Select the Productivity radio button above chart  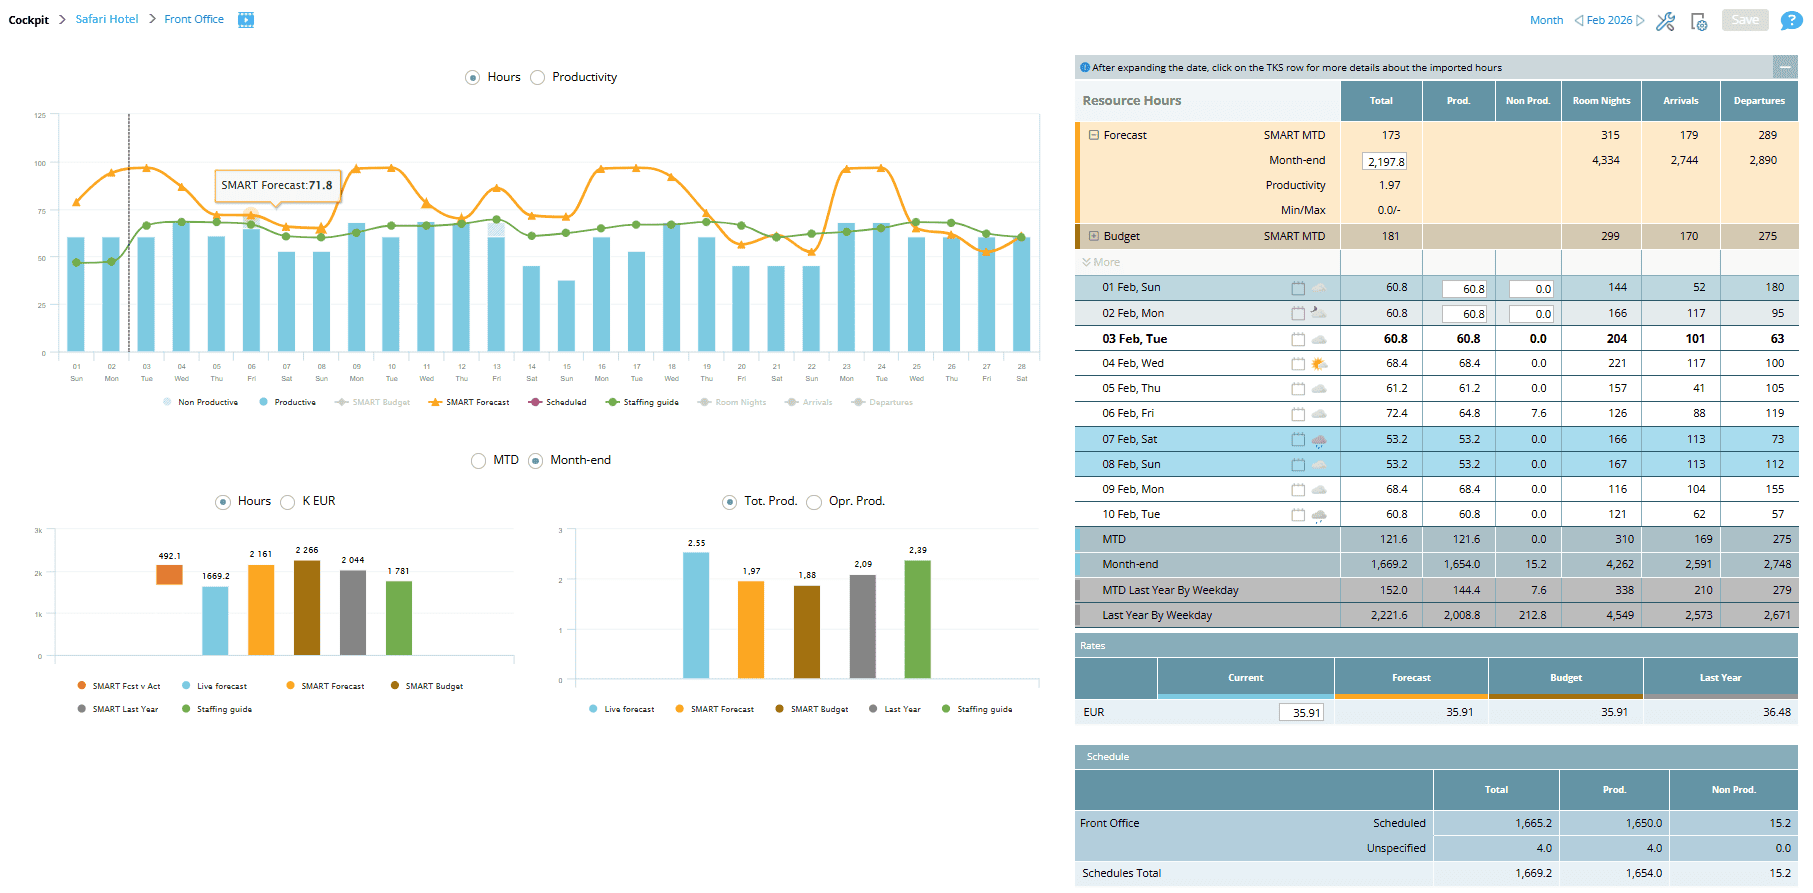[x=538, y=78]
